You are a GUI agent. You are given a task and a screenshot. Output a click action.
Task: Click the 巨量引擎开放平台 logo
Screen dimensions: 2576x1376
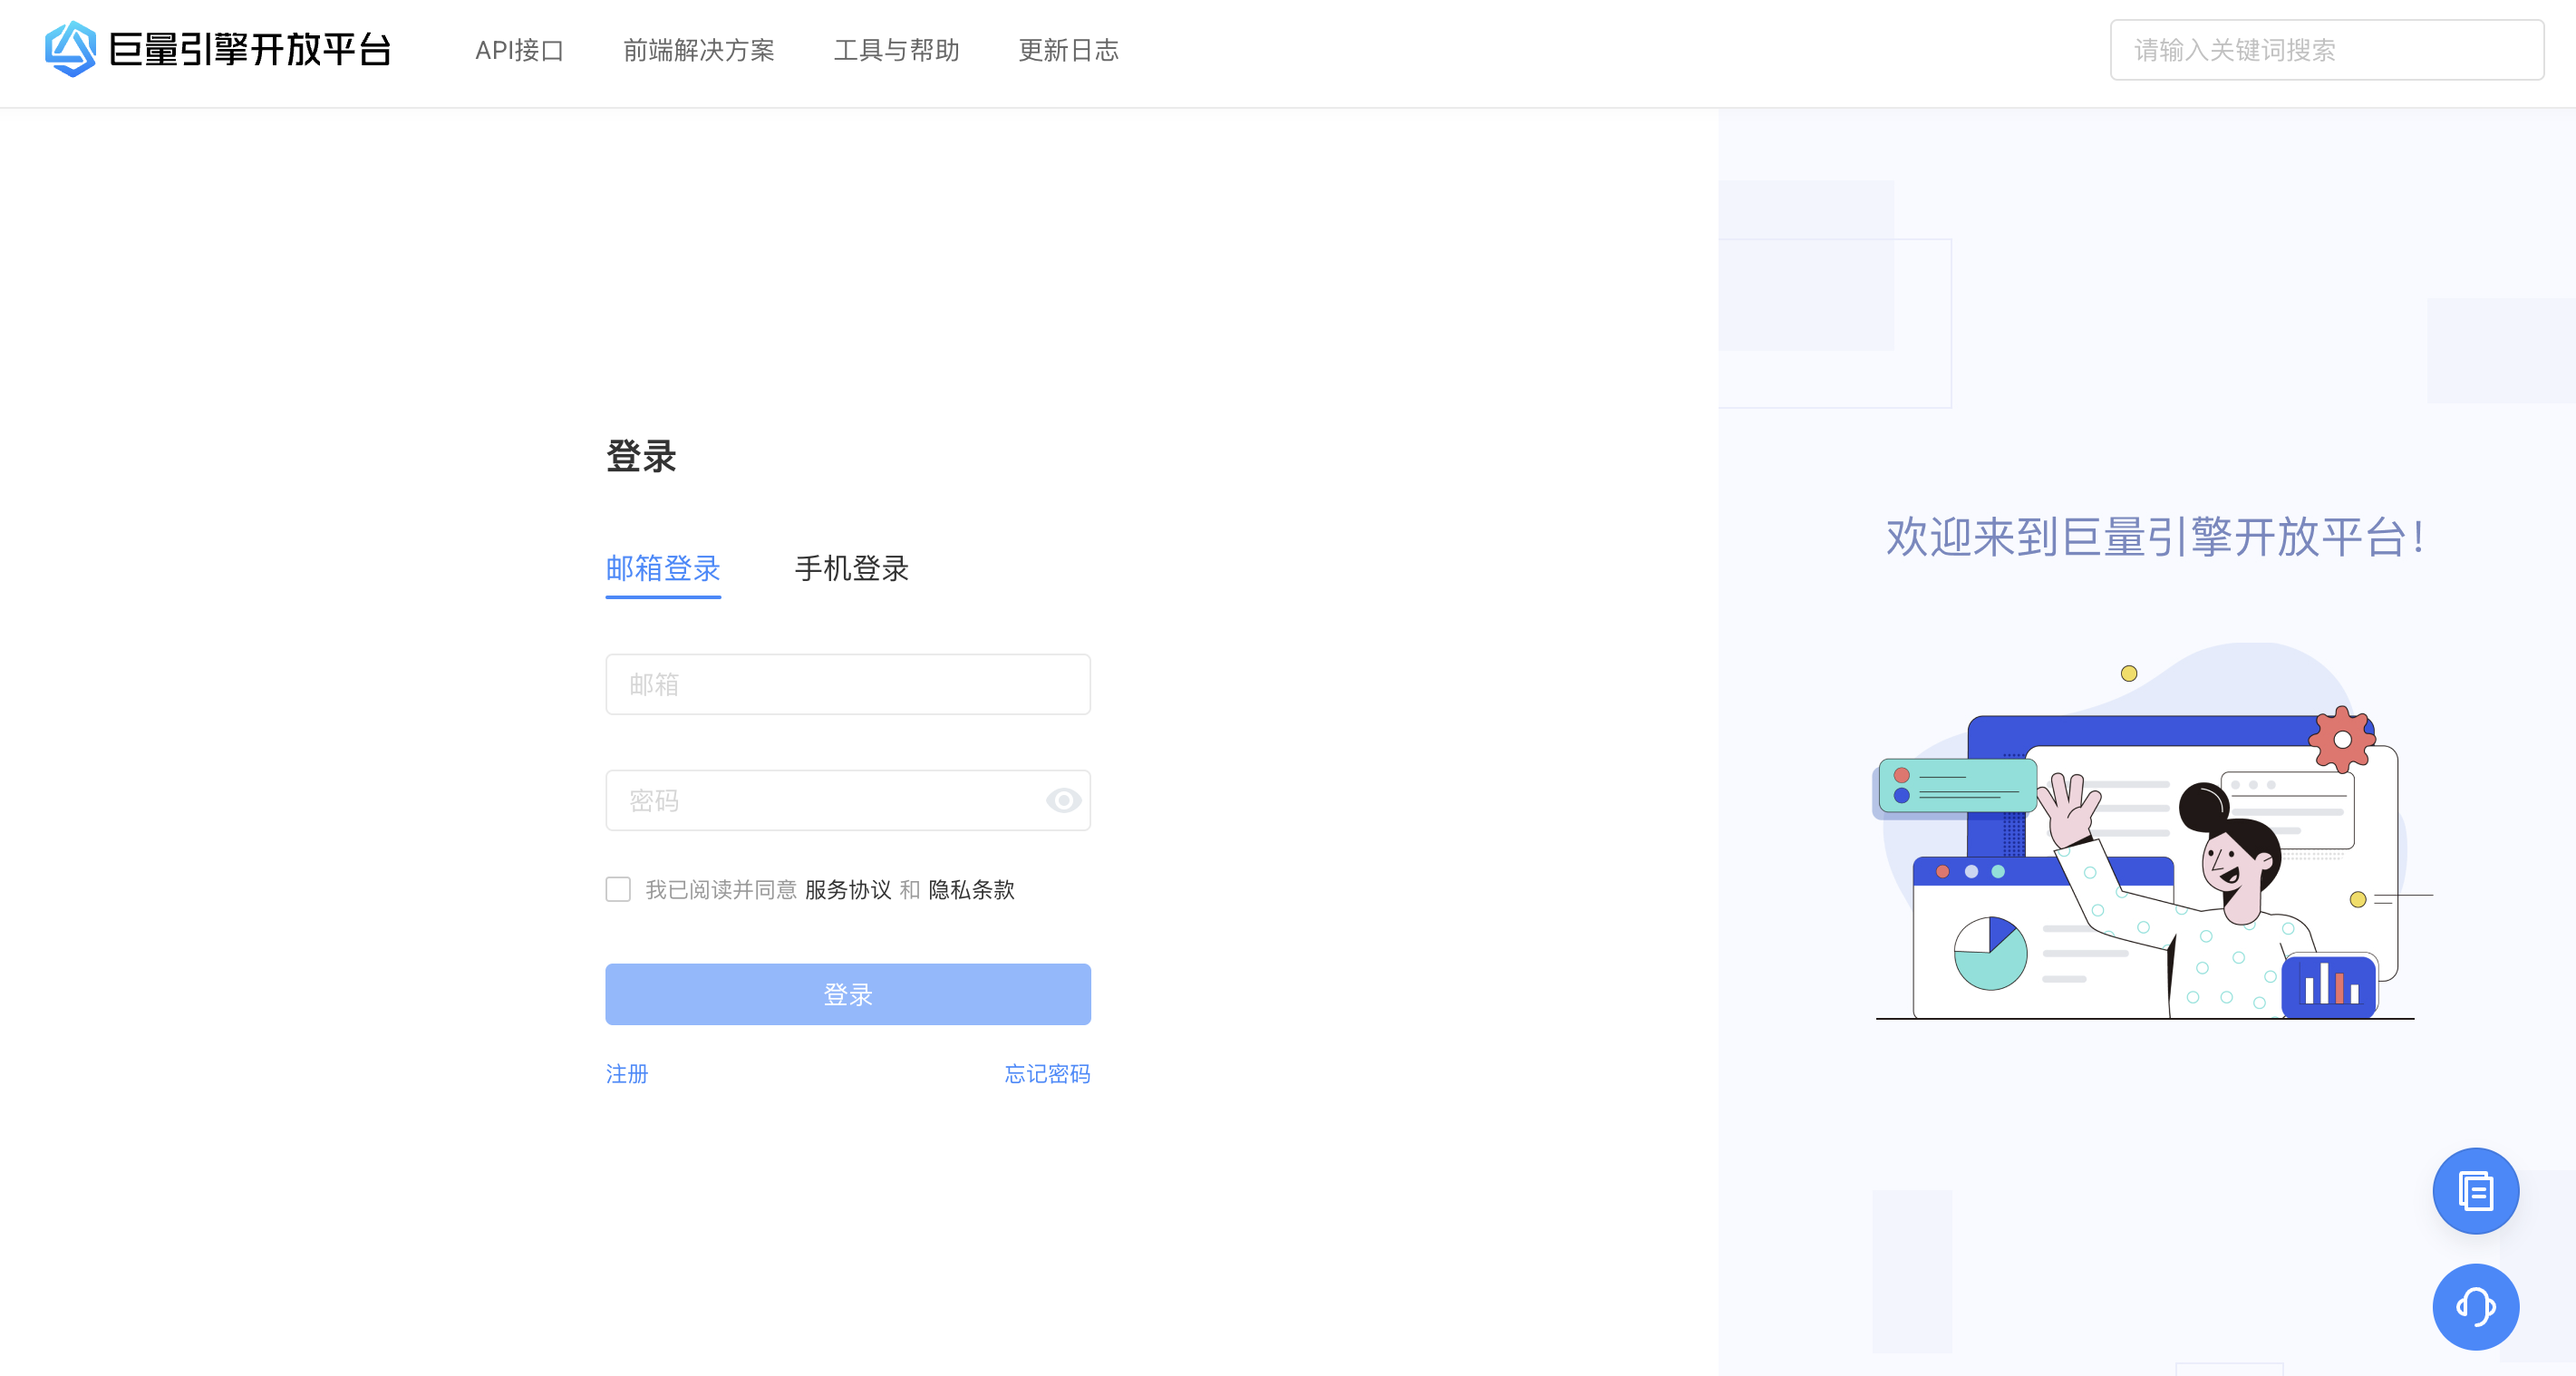pyautogui.click(x=218, y=49)
